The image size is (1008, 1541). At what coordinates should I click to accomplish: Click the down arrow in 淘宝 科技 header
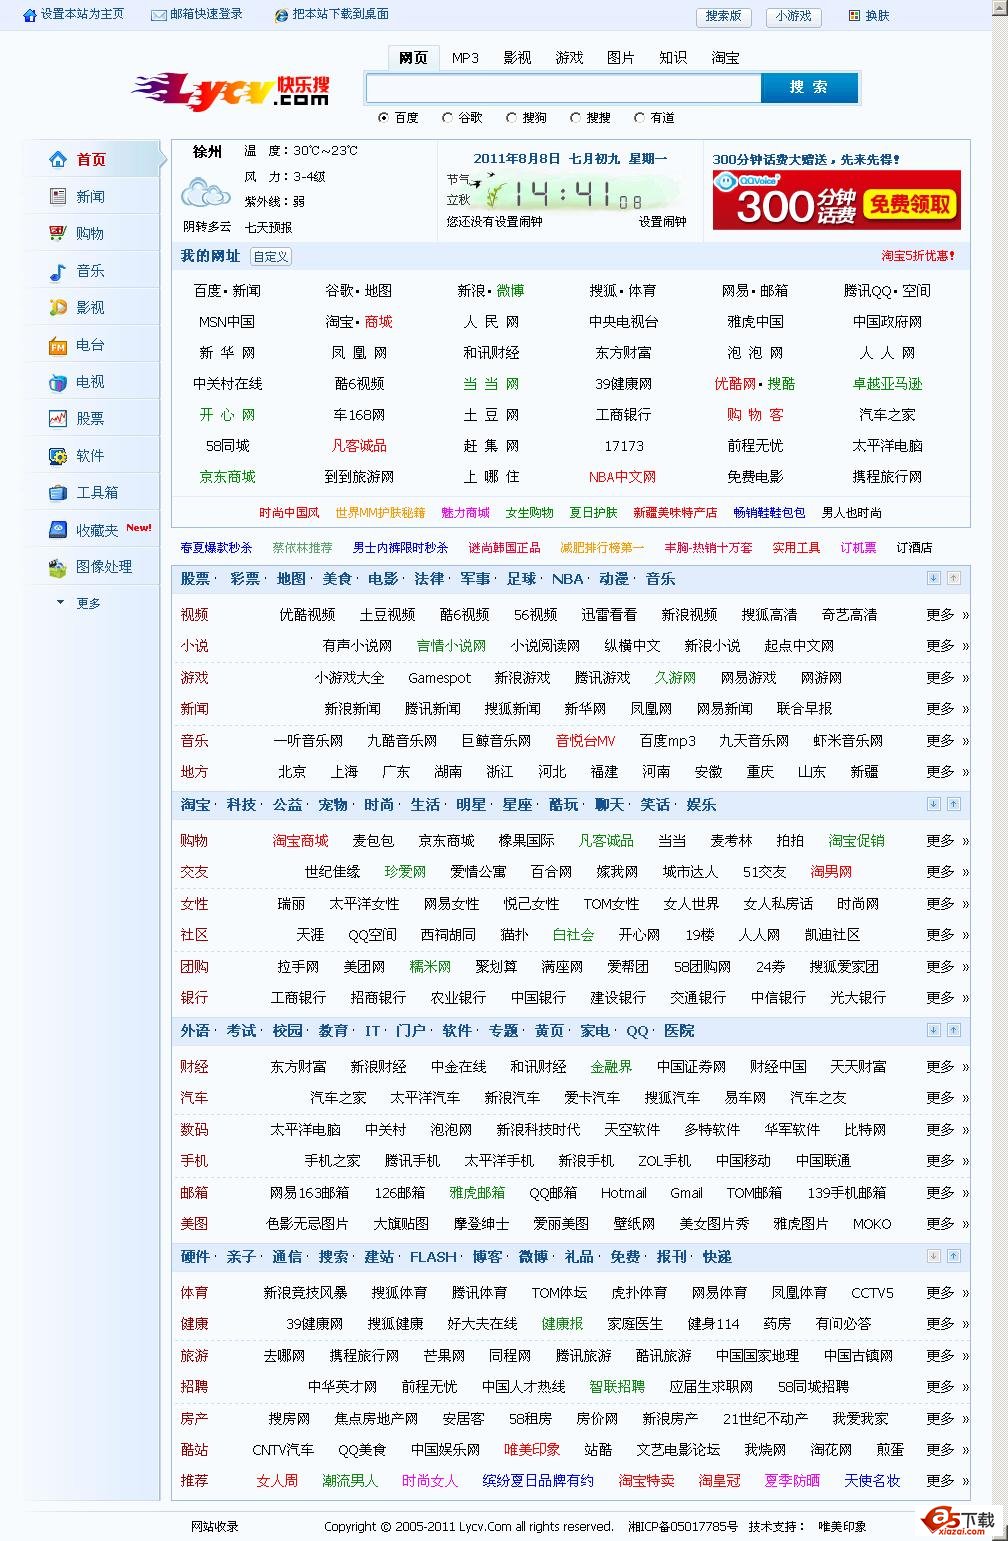933,804
